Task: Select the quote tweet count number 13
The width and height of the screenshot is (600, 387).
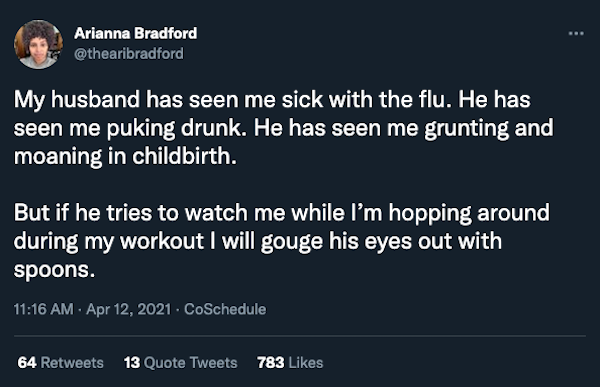Action: click(x=132, y=363)
